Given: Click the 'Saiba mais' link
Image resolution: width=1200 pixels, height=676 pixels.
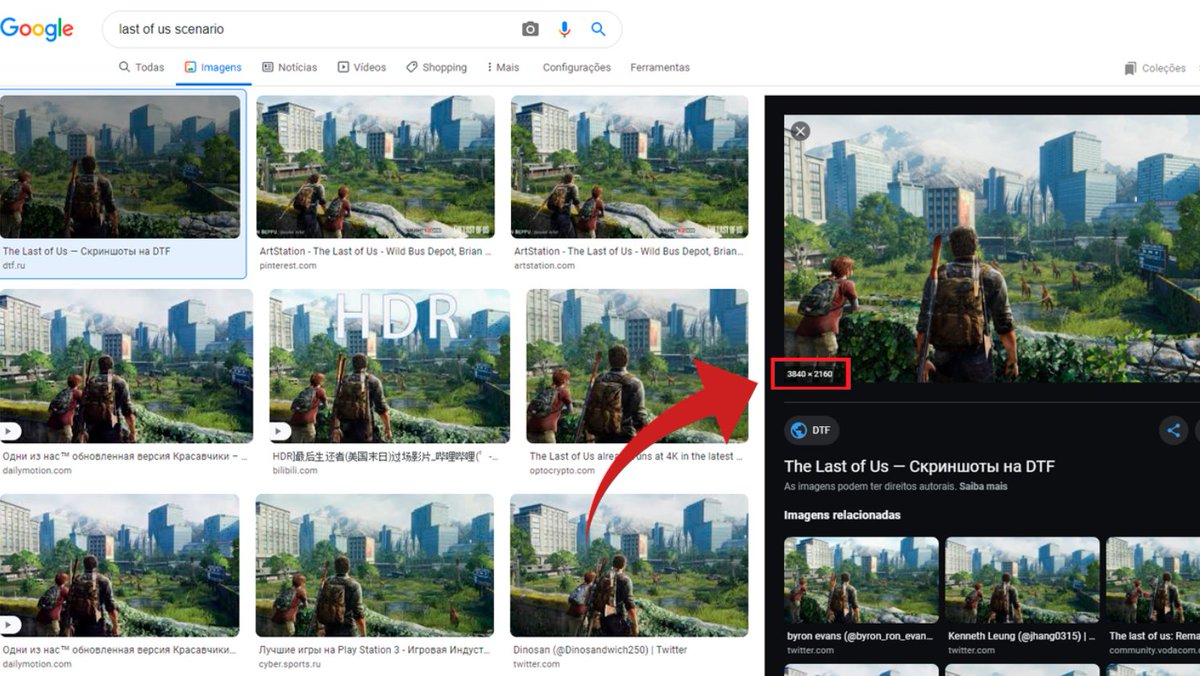Looking at the screenshot, I should point(983,487).
